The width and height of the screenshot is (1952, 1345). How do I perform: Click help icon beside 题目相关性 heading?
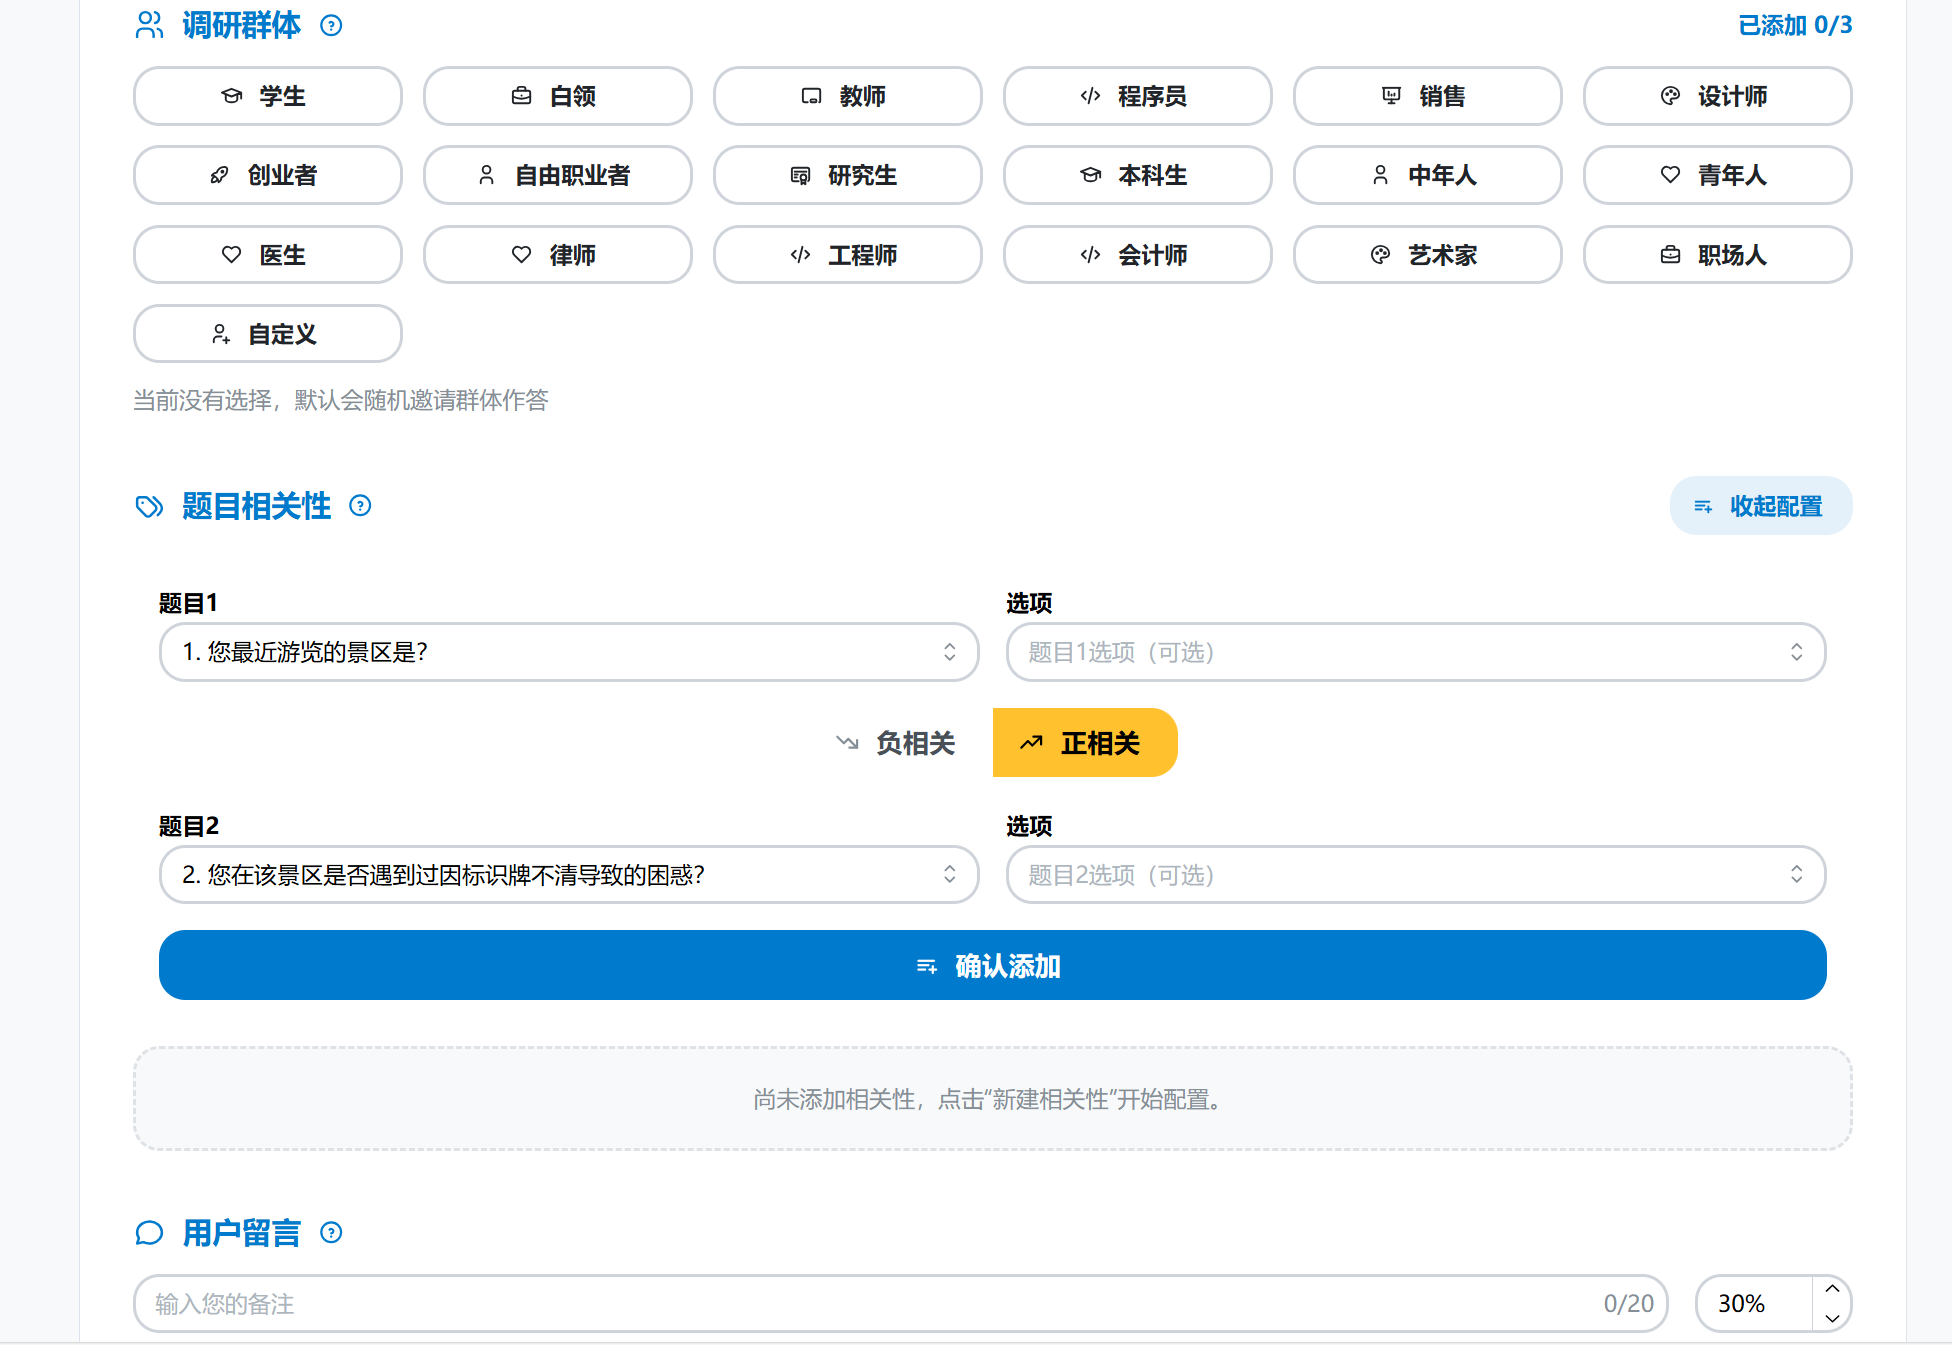pos(360,506)
